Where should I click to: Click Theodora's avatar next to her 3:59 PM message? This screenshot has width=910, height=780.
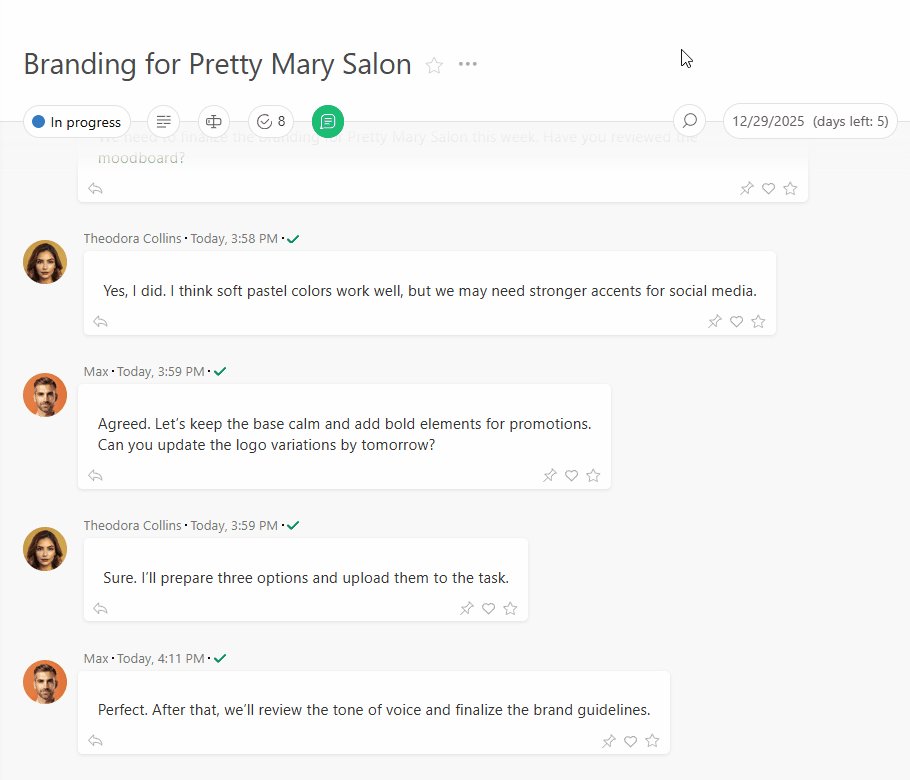click(44, 549)
